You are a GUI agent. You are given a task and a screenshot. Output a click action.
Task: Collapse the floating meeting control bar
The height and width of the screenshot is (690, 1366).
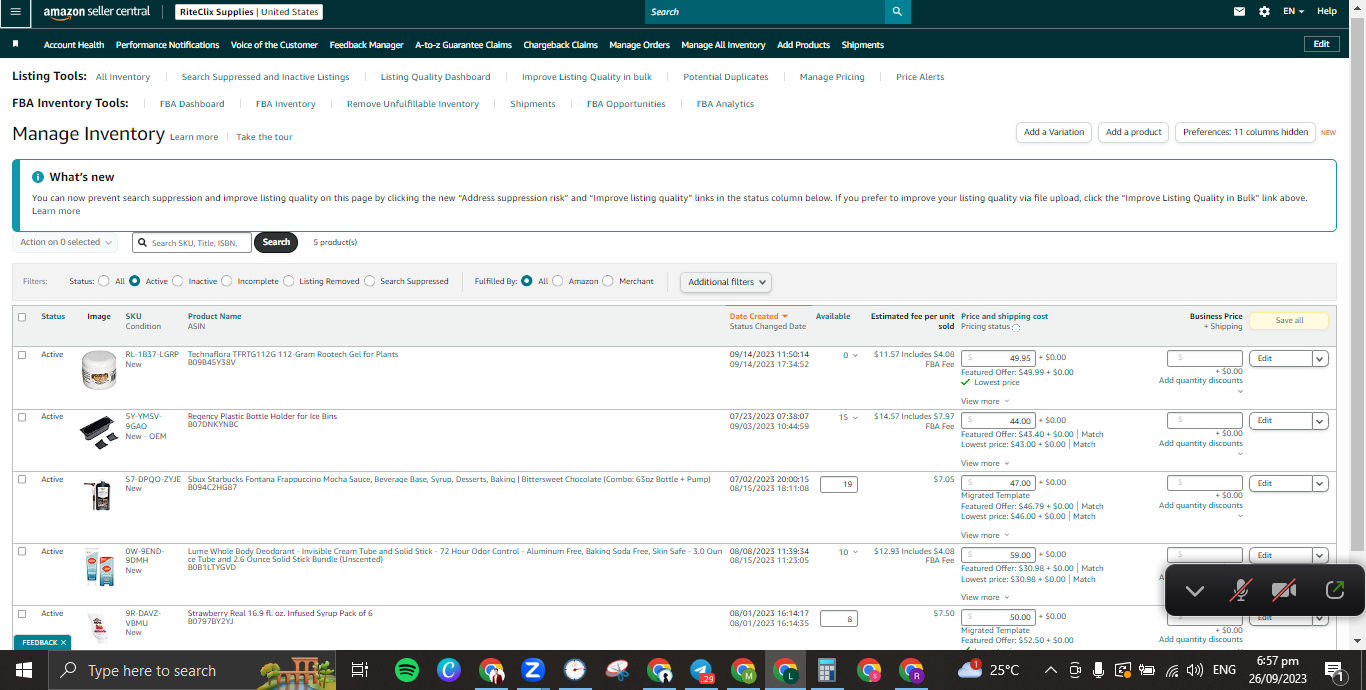[x=1194, y=591]
